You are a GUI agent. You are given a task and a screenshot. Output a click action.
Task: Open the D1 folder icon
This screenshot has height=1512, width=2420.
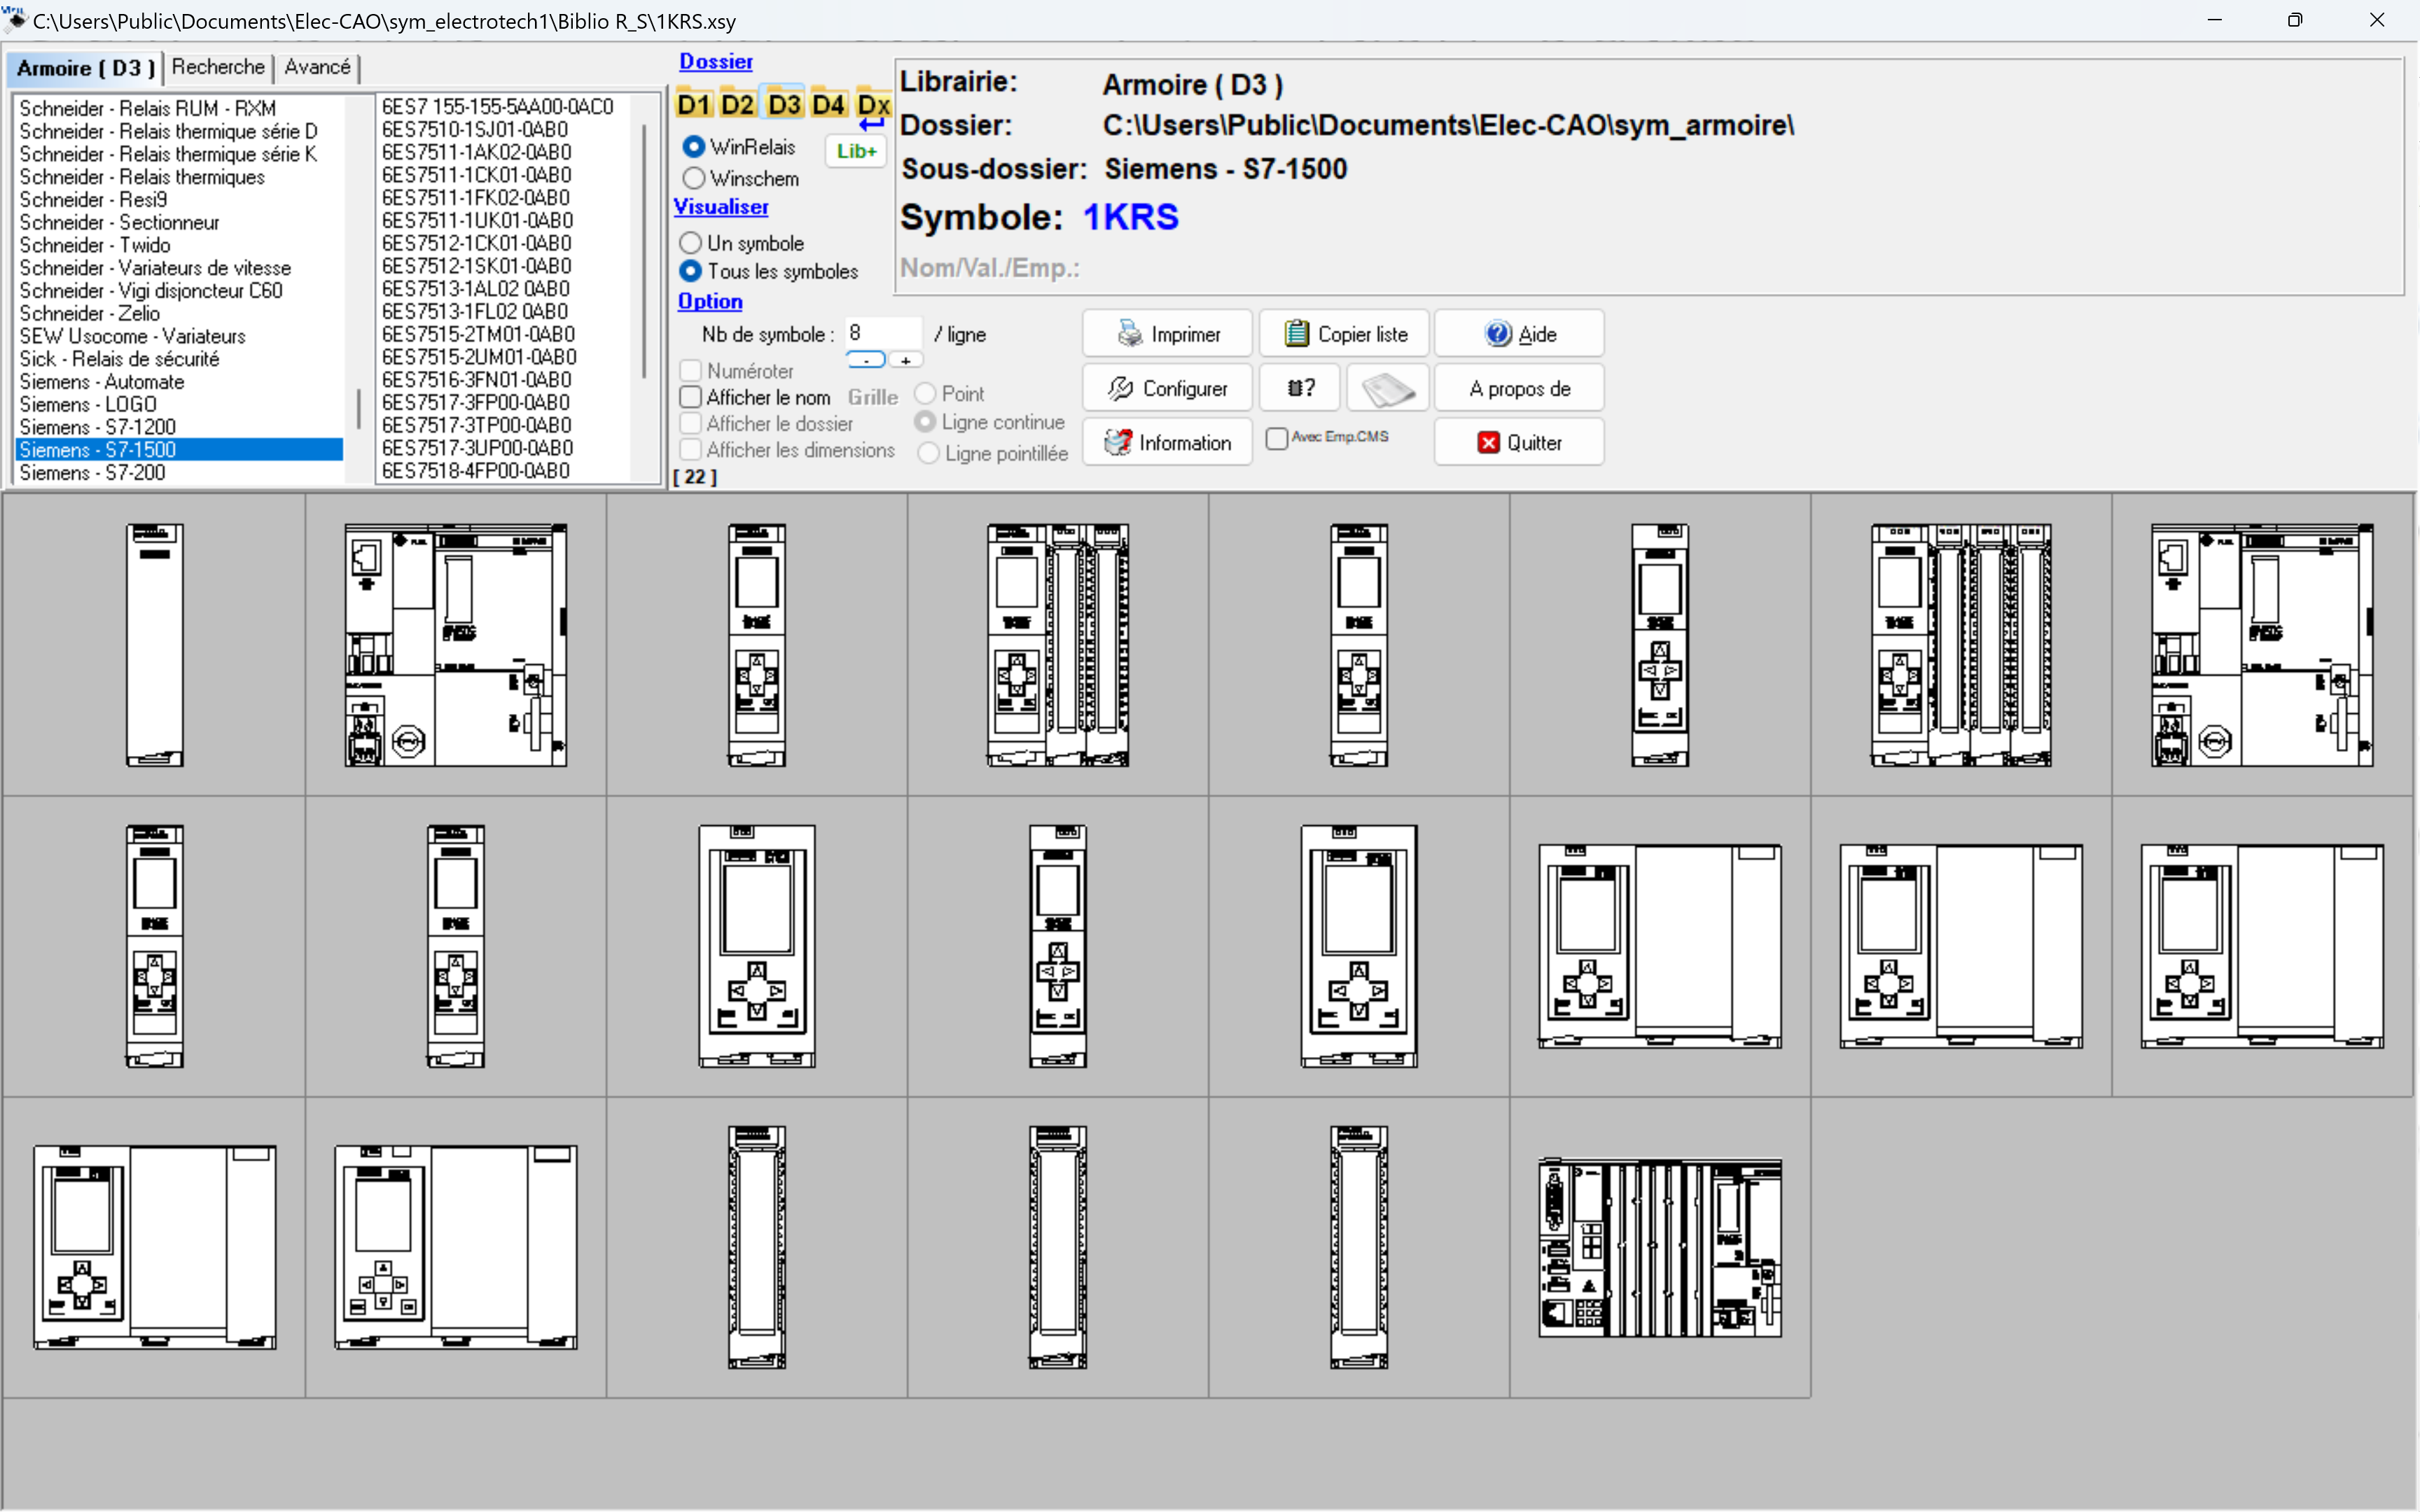coord(693,104)
